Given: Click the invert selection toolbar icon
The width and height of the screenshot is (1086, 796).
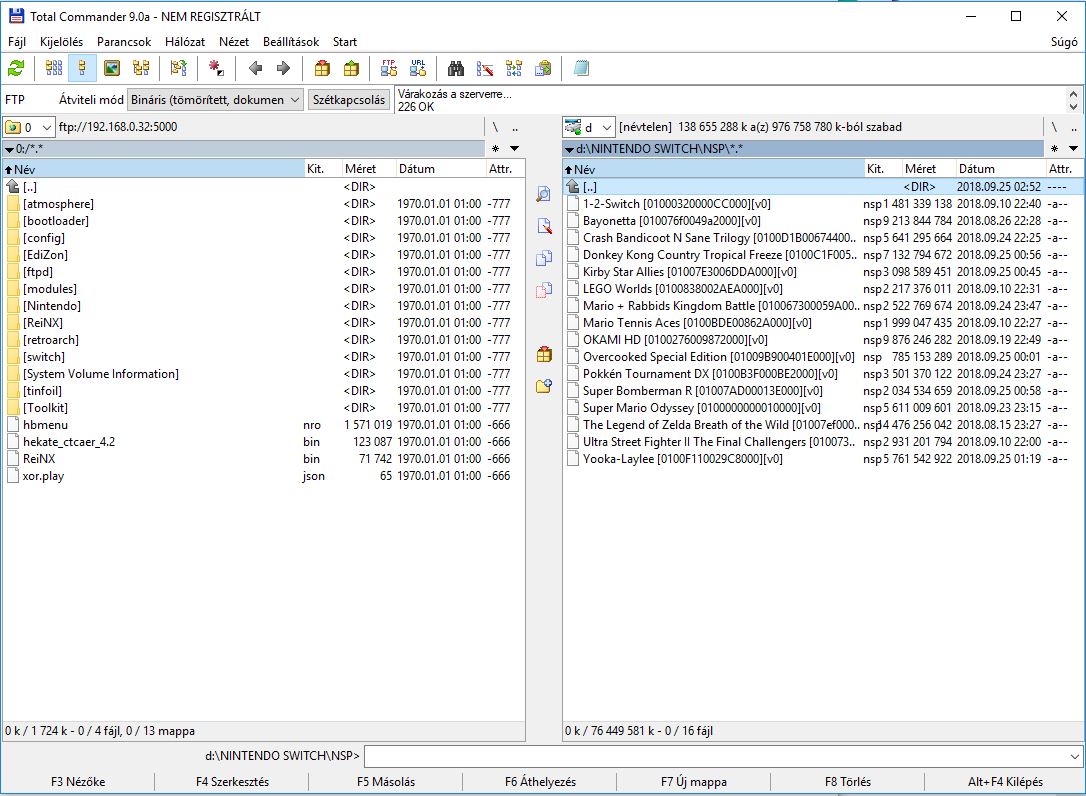Looking at the screenshot, I should 179,68.
